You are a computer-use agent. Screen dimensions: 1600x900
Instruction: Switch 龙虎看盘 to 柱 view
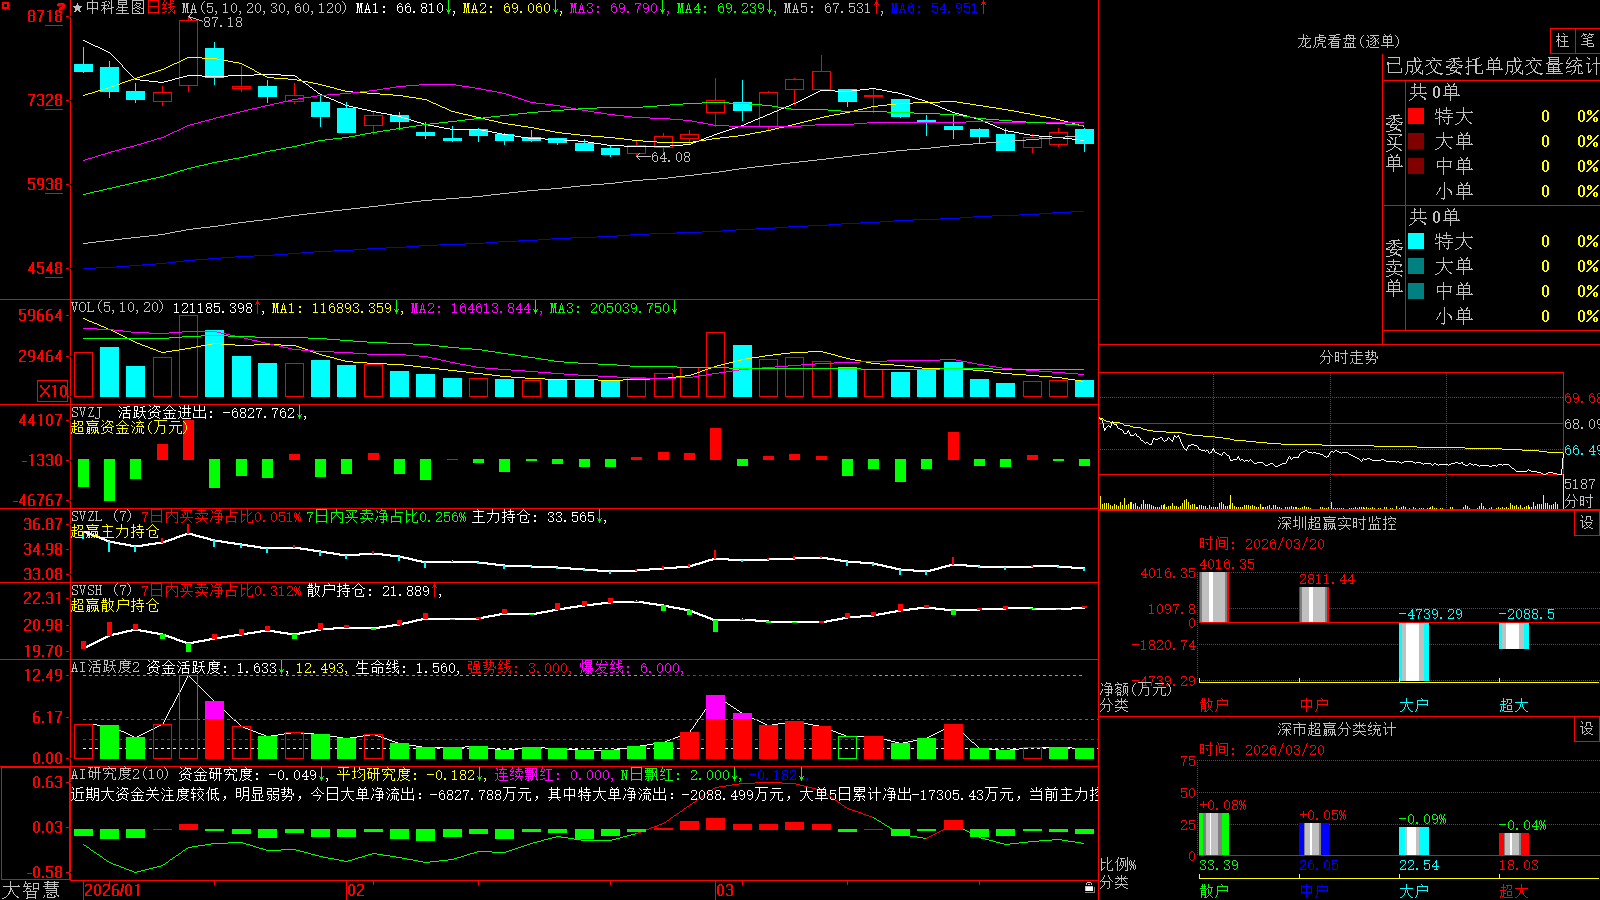pos(1562,40)
